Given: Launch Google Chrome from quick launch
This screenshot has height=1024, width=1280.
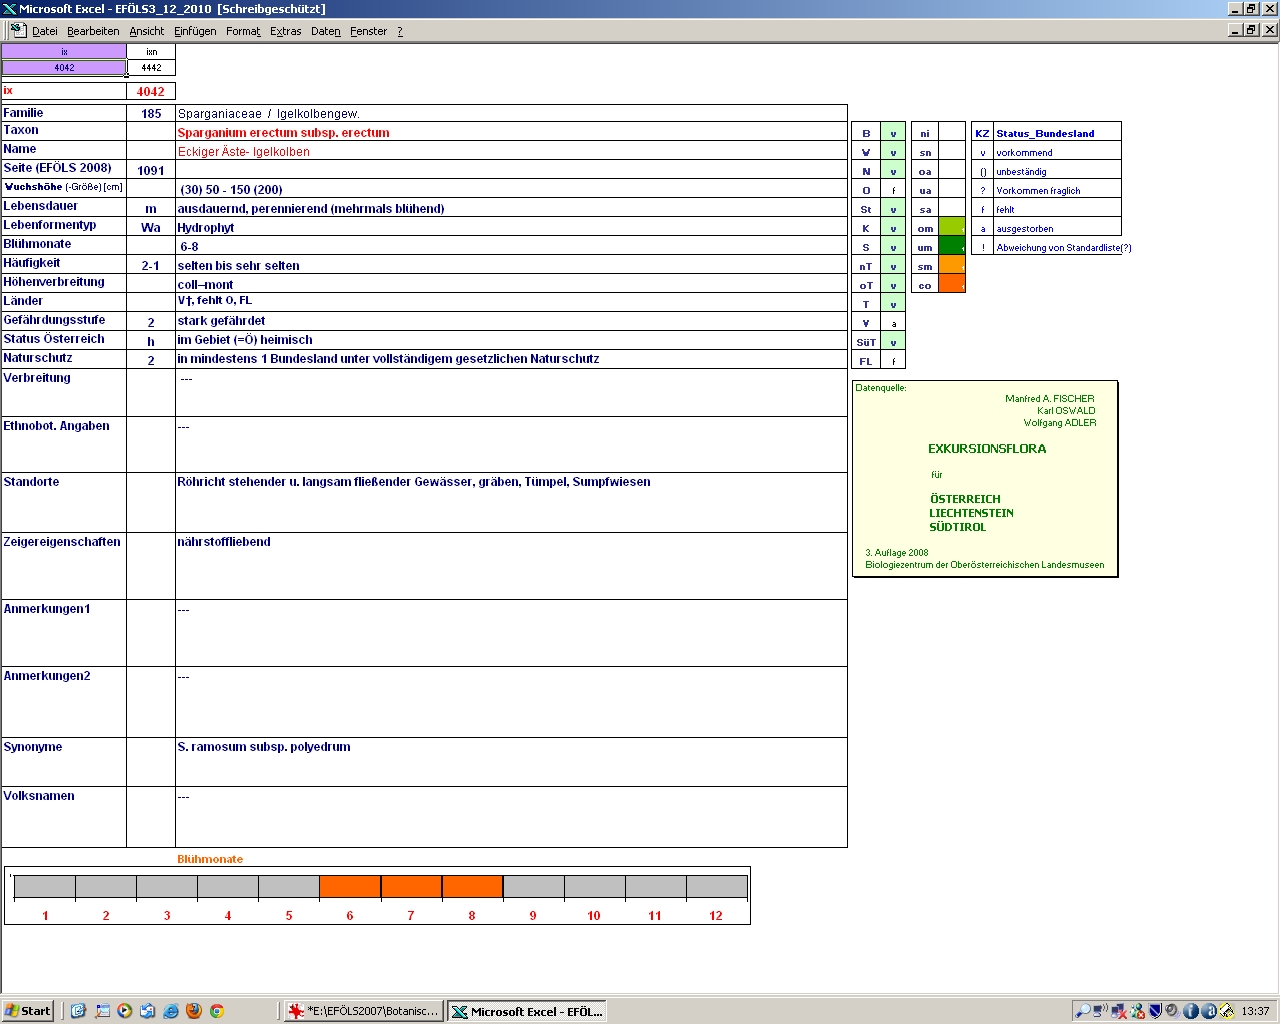Looking at the screenshot, I should click(x=217, y=1011).
